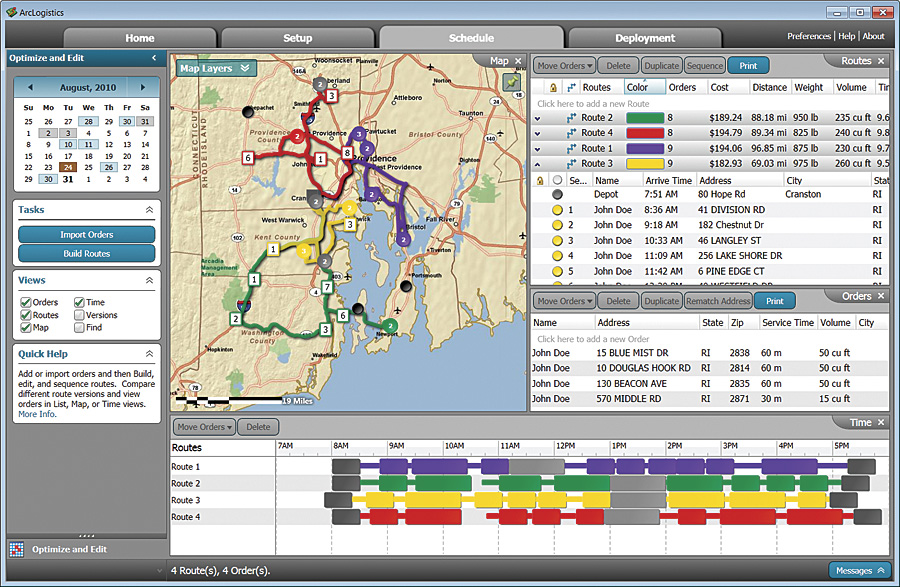Click the lock icon in Routes header
The height and width of the screenshot is (587, 900).
click(x=553, y=87)
